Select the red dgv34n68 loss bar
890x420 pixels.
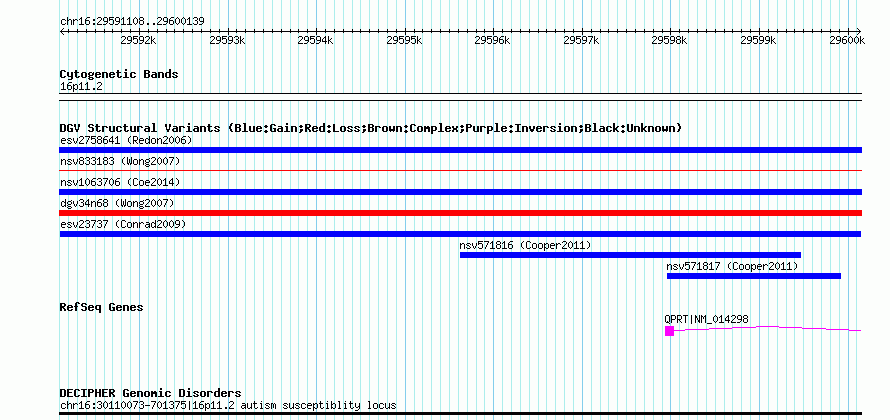[x=460, y=213]
